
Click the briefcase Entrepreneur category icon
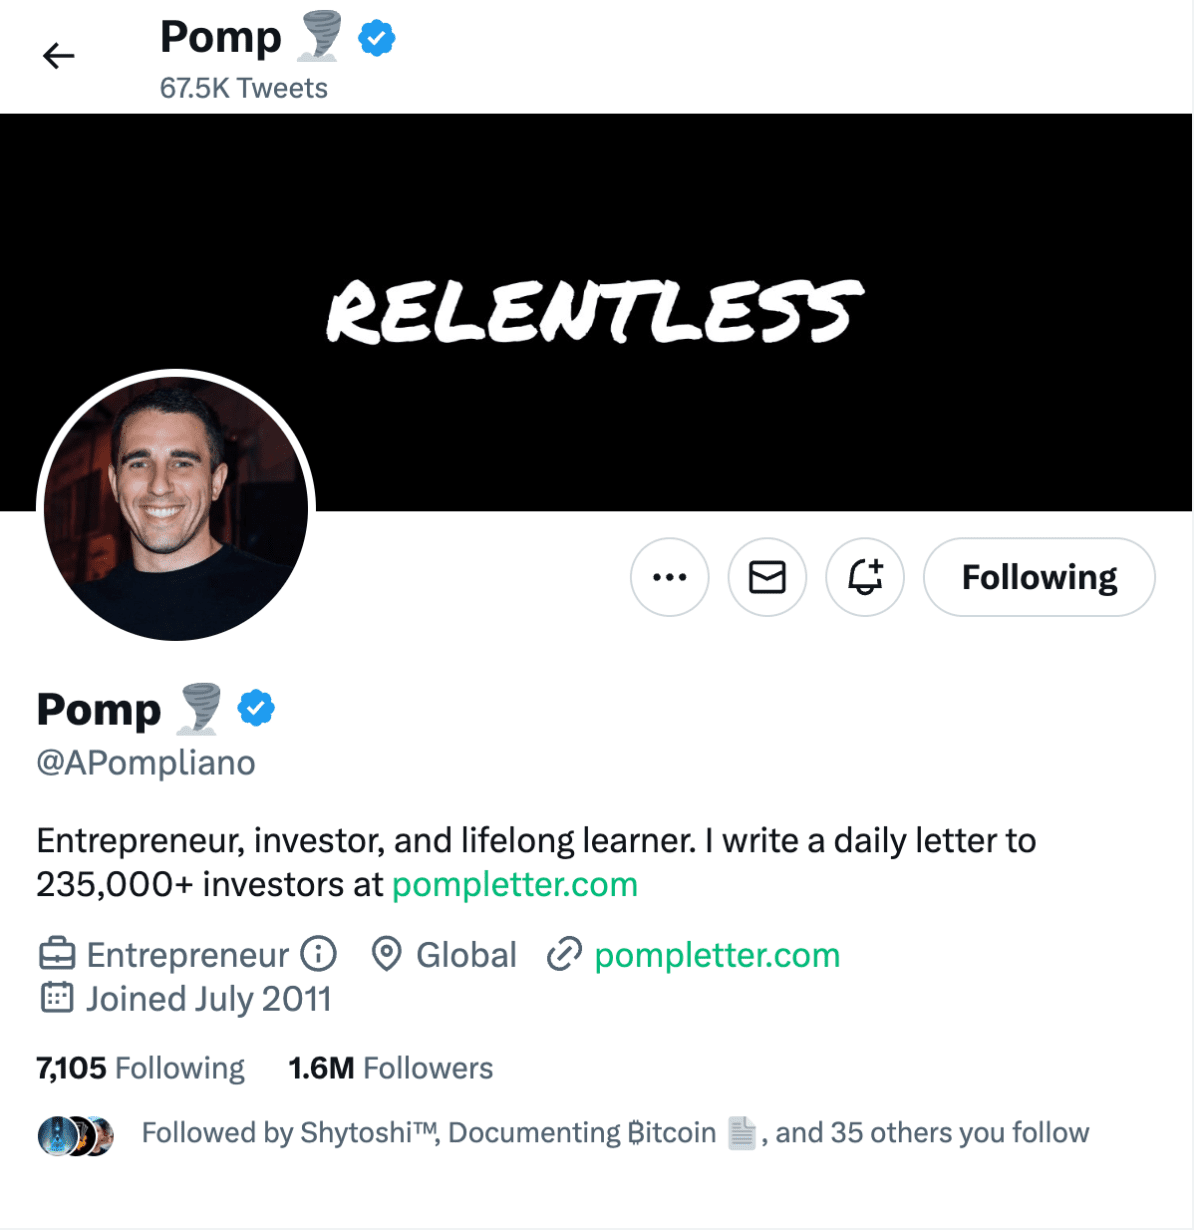tap(57, 954)
